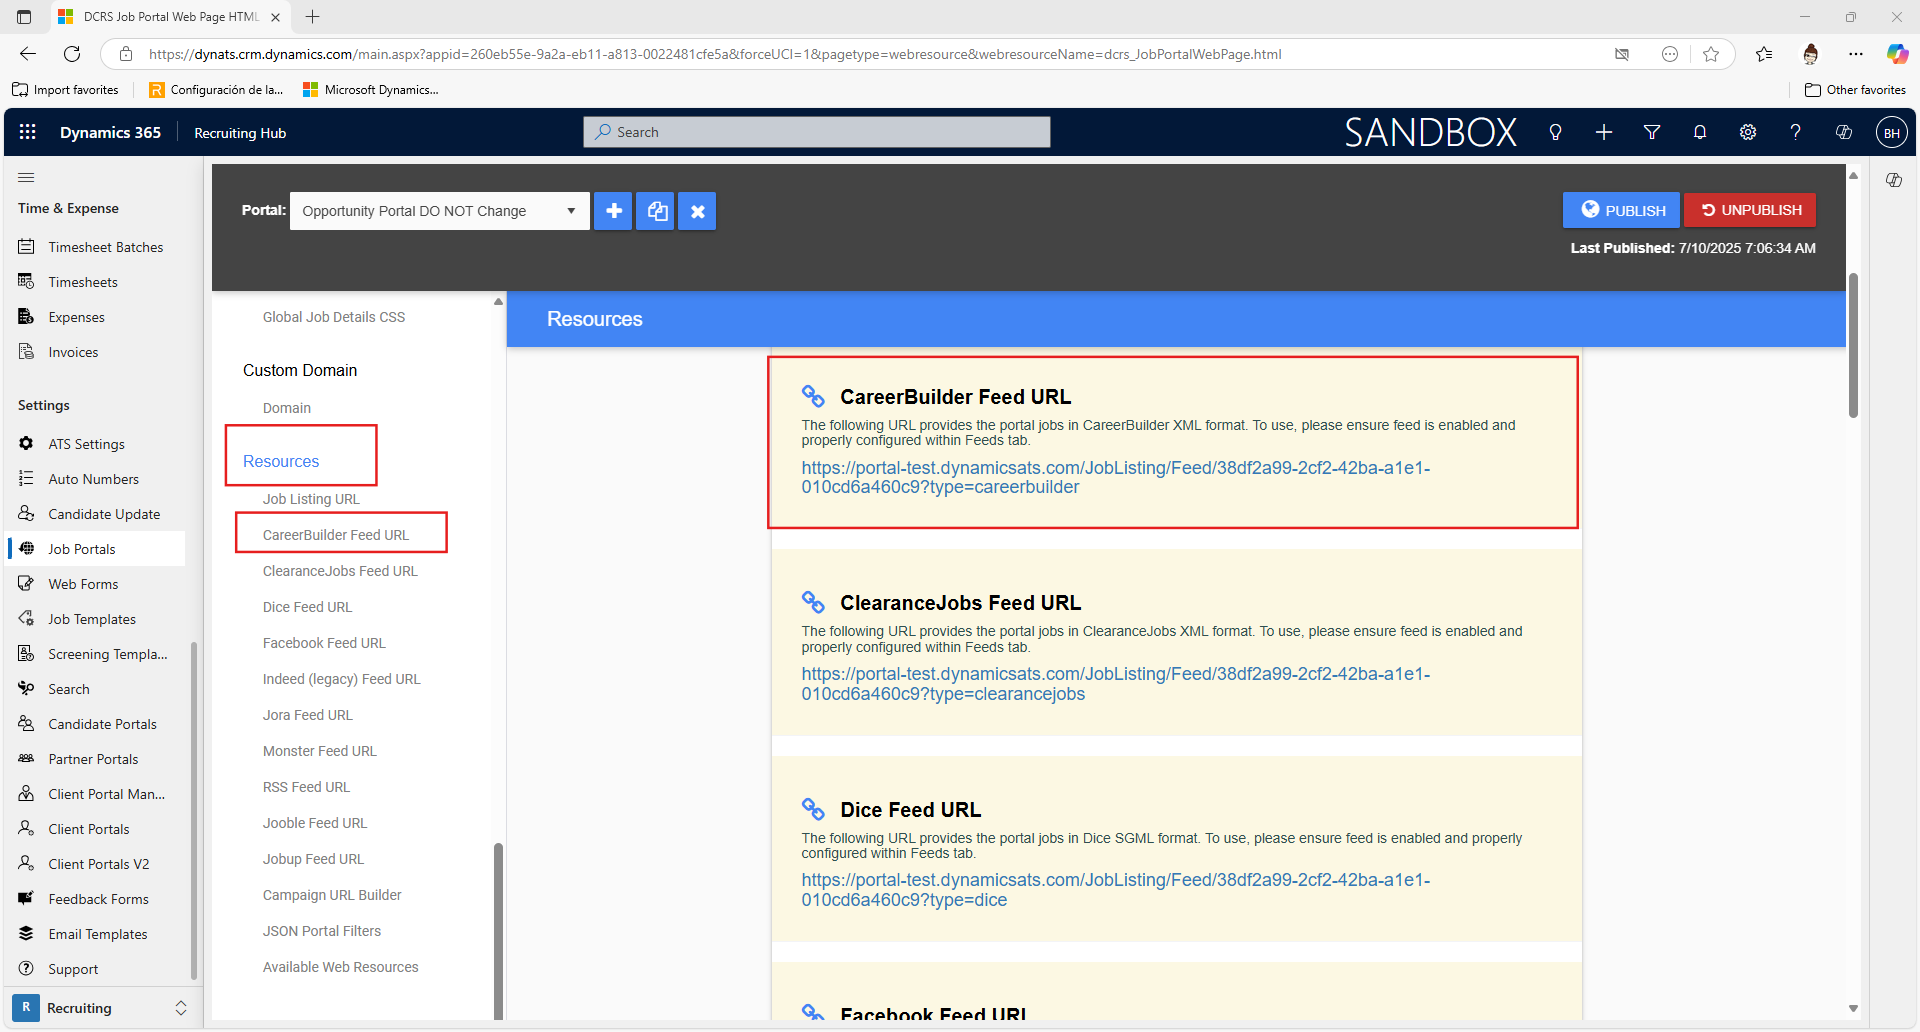The image size is (1920, 1032).
Task: Select Resources section in portal navigation
Action: point(281,461)
